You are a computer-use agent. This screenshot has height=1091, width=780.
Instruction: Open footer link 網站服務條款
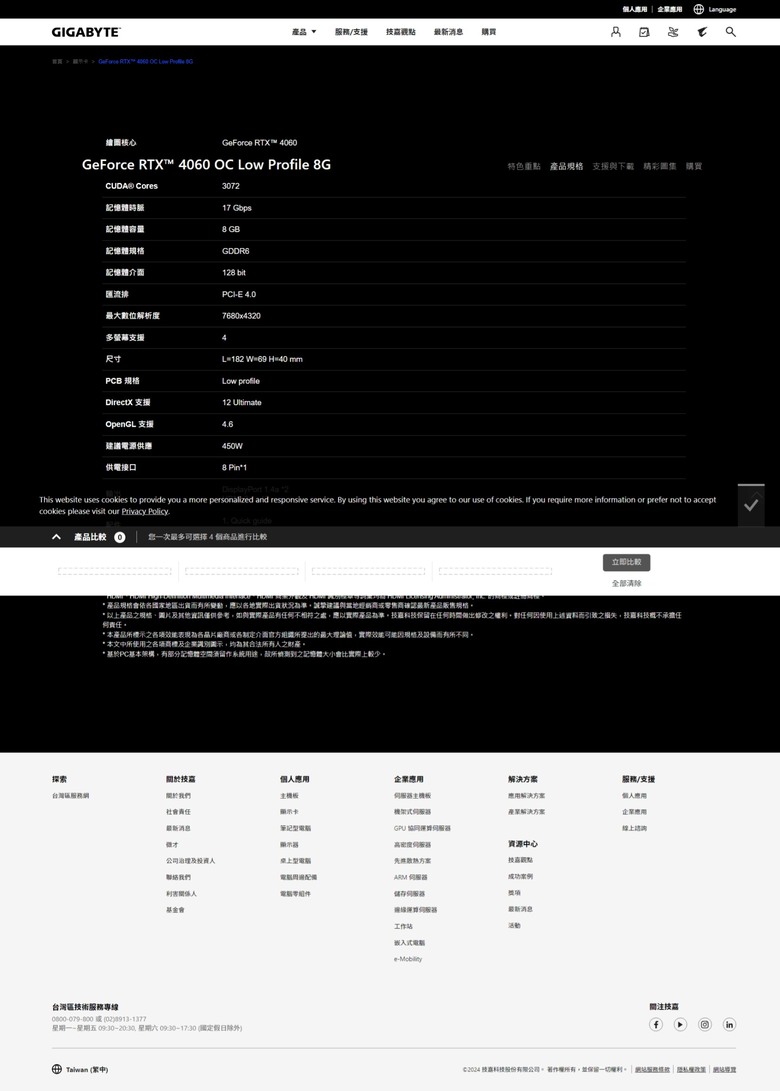[x=653, y=1069]
